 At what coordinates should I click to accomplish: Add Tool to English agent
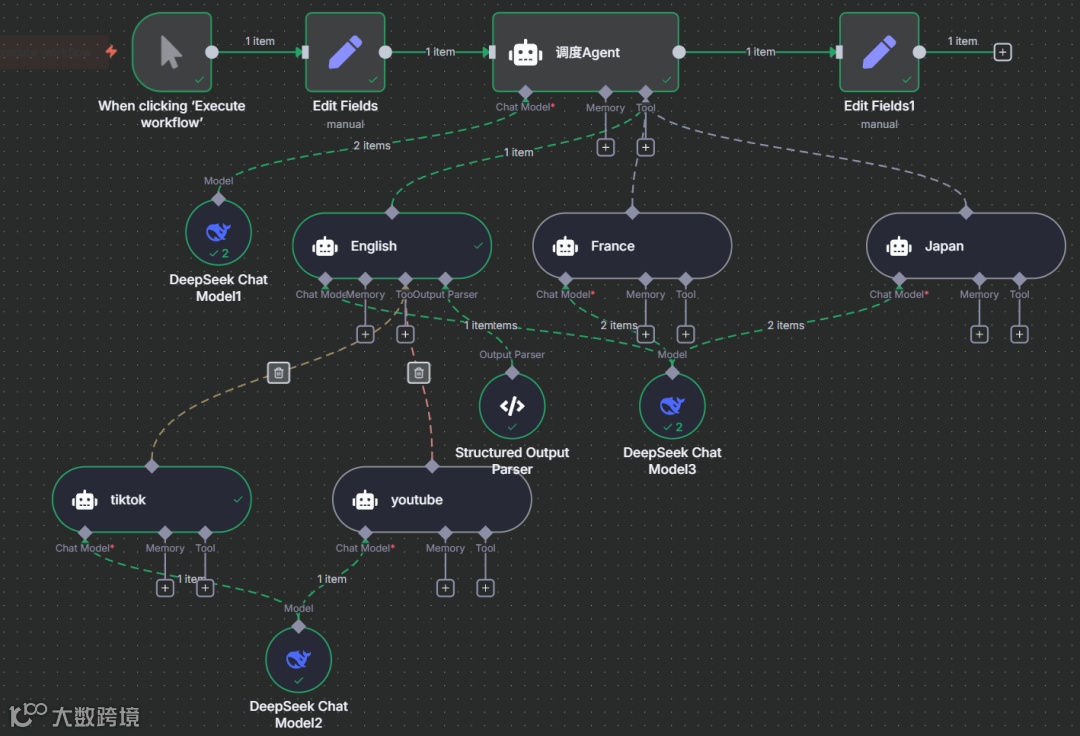pos(405,334)
